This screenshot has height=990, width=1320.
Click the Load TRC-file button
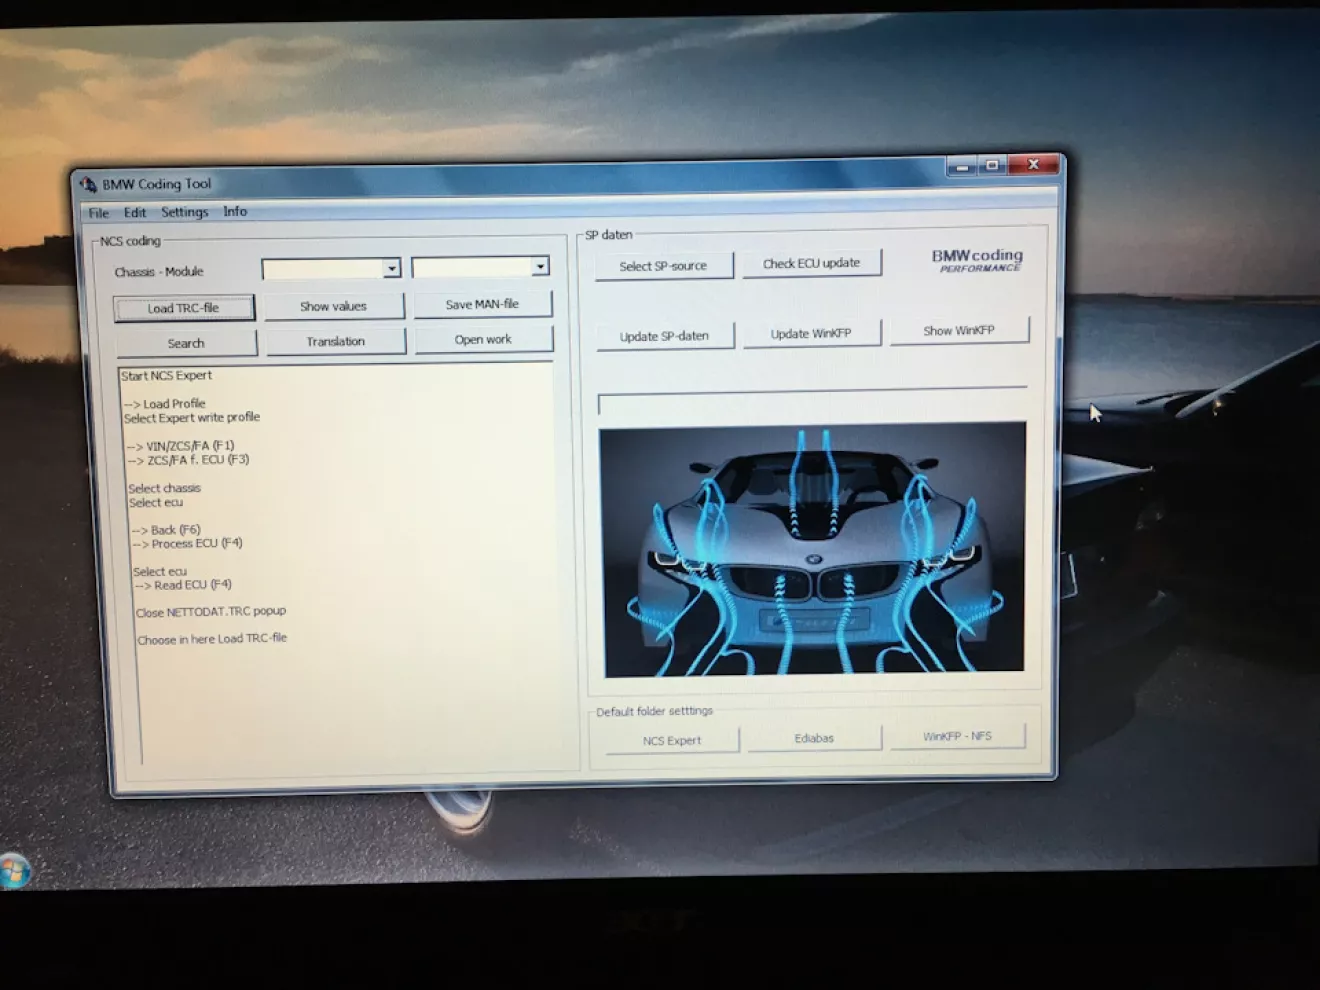coord(184,308)
